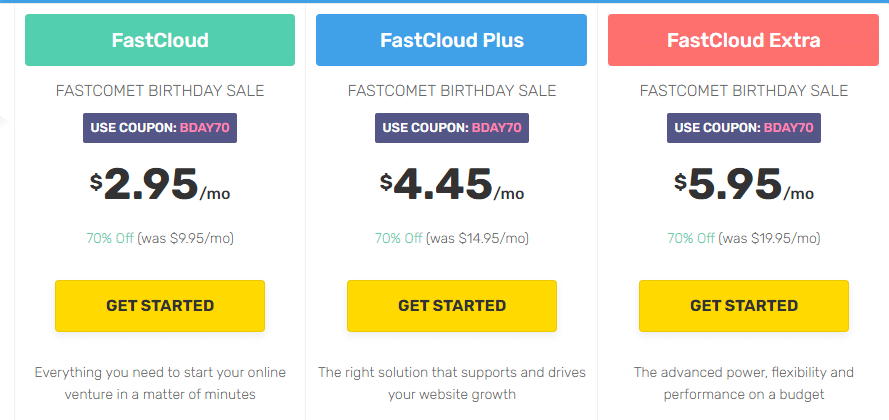Click the 'Everything you need to start' description
889x420 pixels.
(x=160, y=383)
